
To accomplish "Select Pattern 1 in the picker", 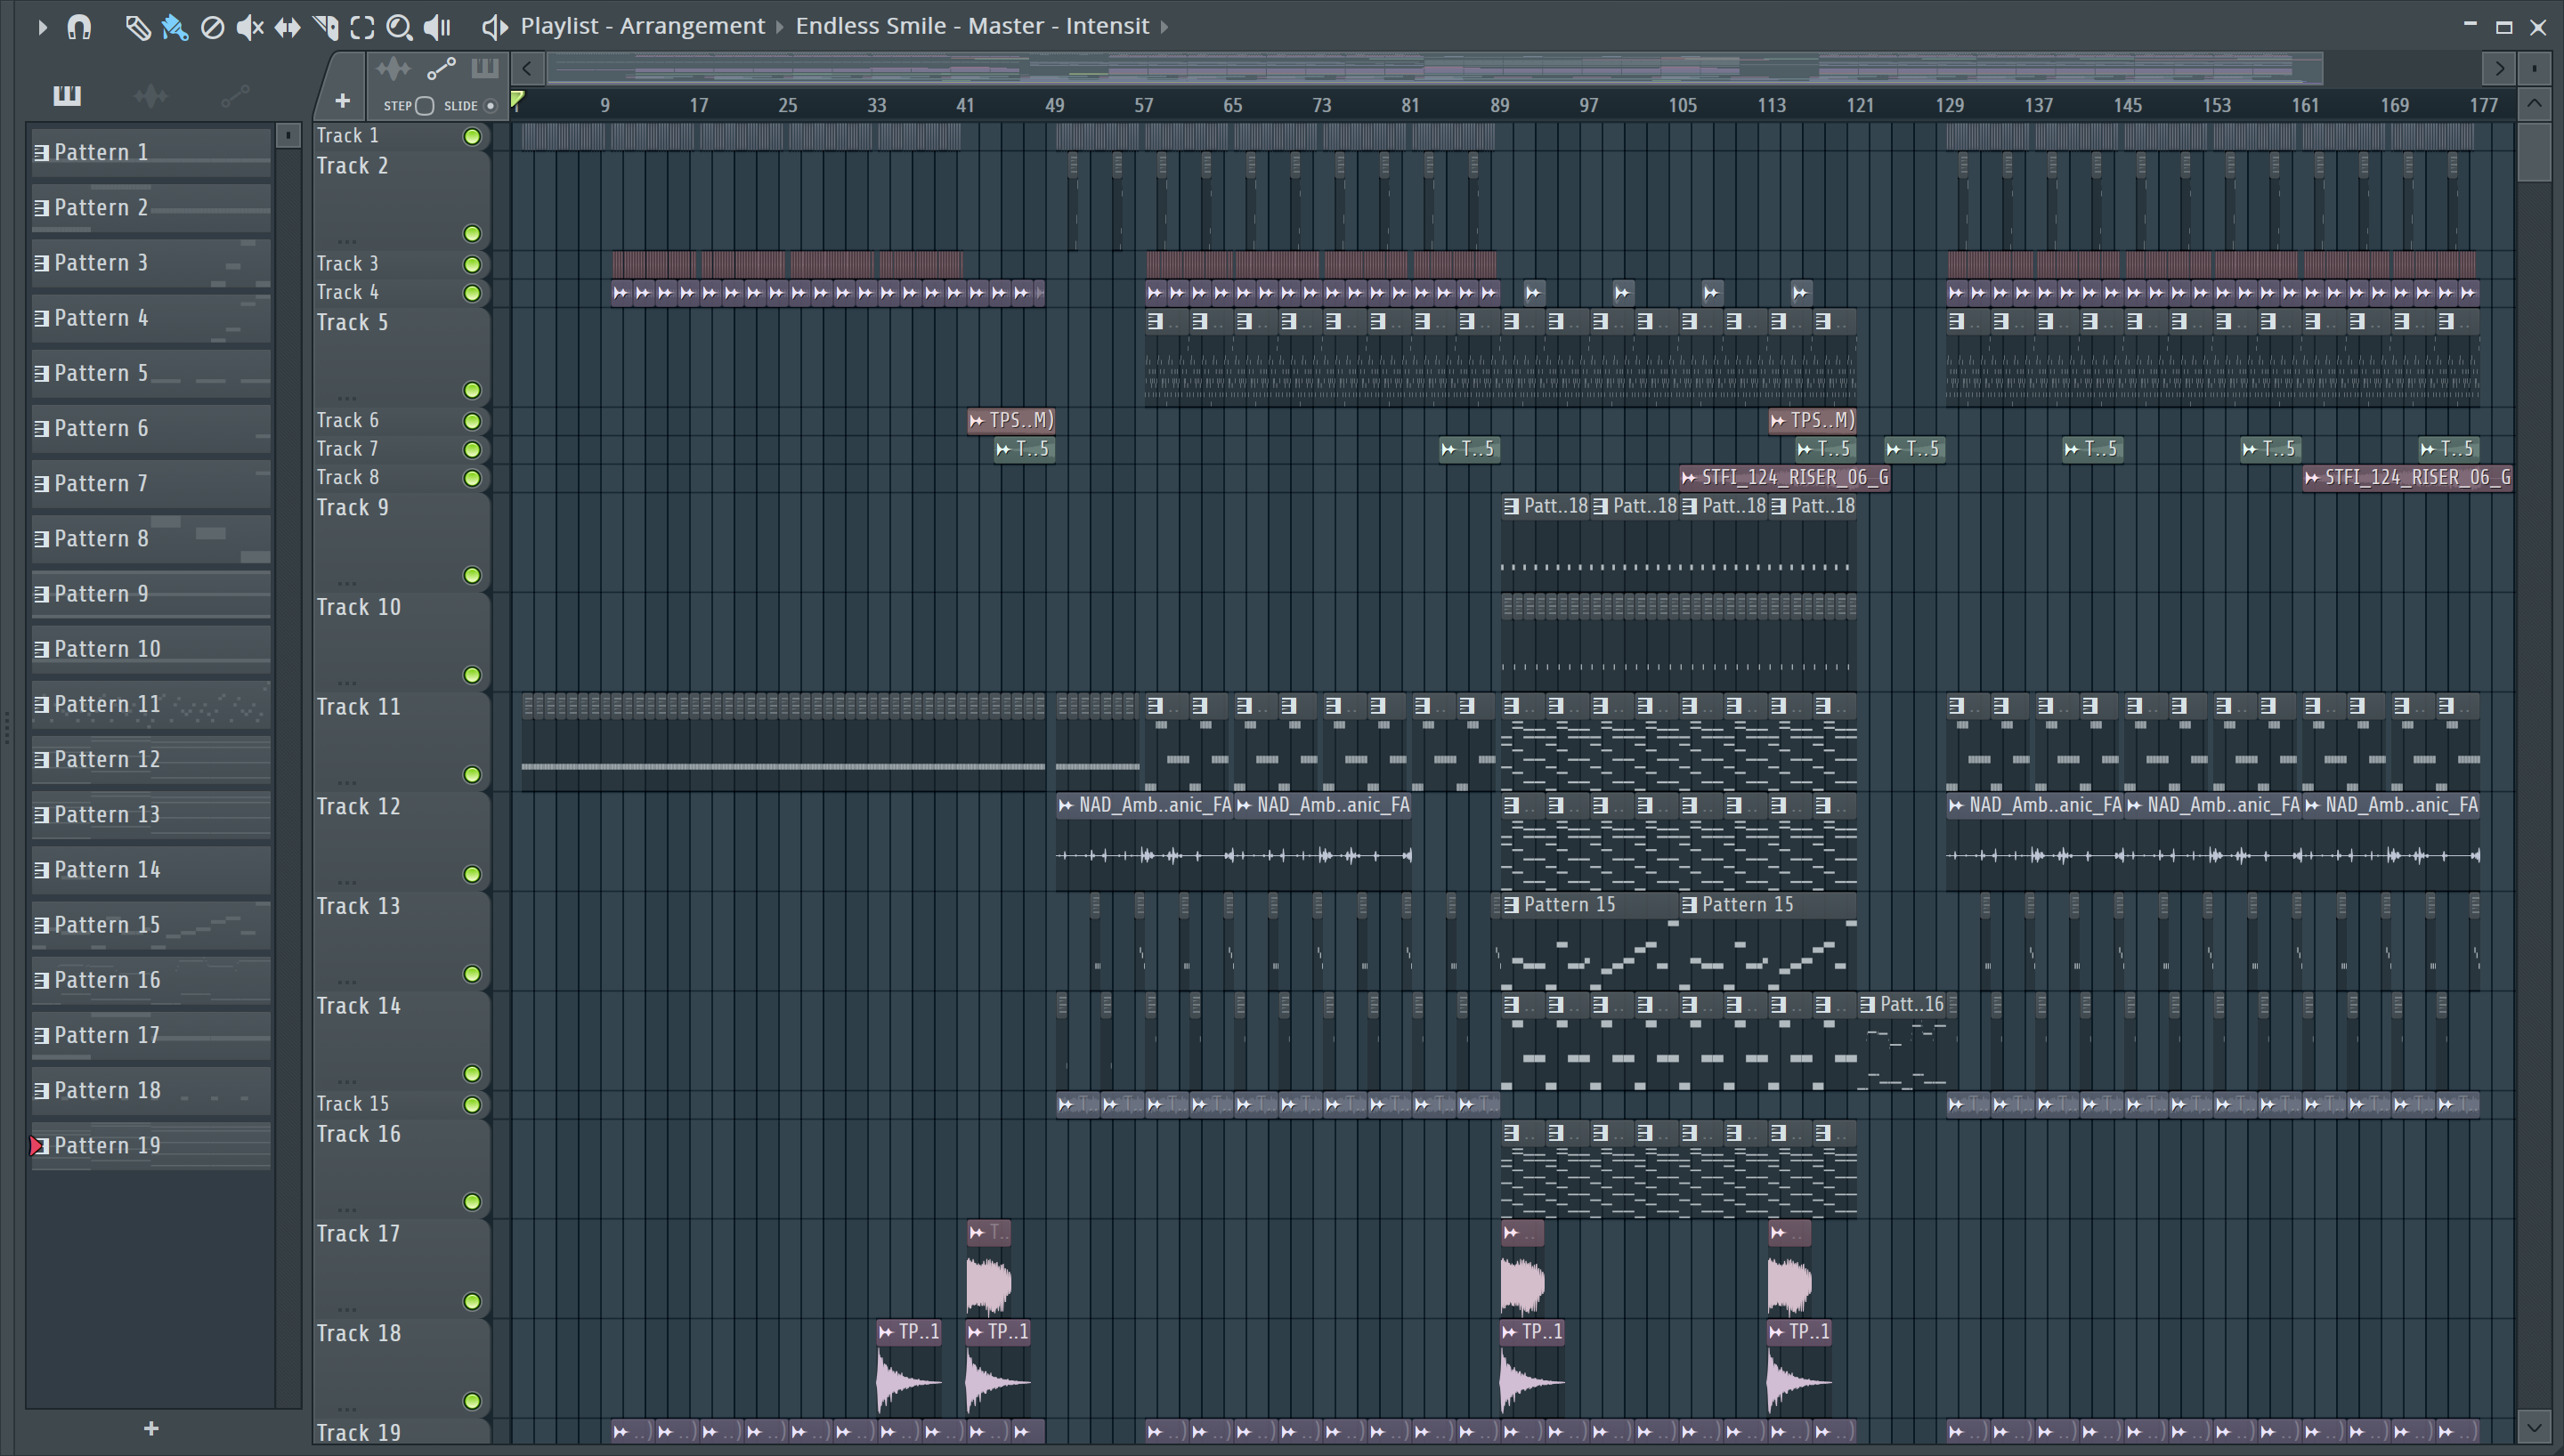I will coord(151,152).
